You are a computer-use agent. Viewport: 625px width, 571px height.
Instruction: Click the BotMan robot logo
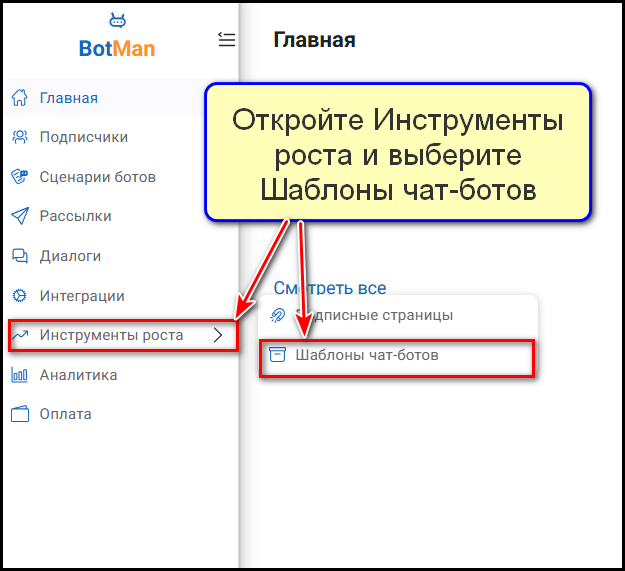(117, 20)
